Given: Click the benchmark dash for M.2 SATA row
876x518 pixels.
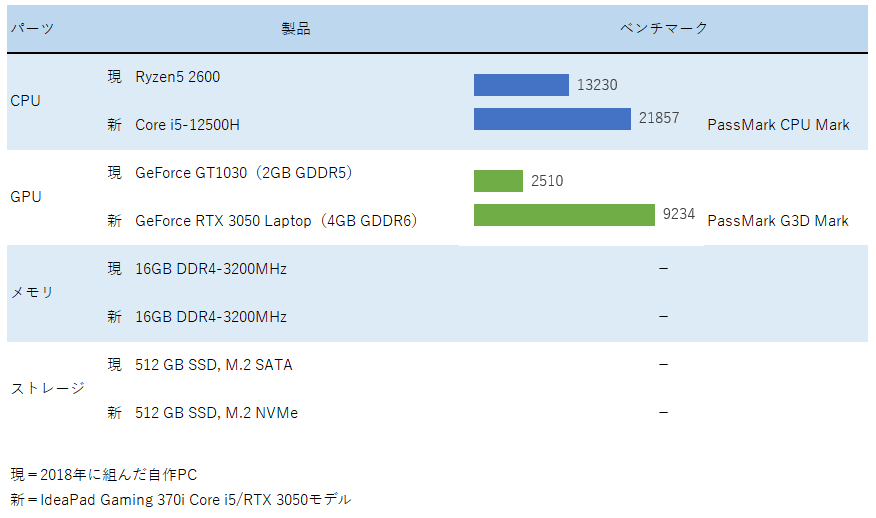Looking at the screenshot, I should click(664, 365).
